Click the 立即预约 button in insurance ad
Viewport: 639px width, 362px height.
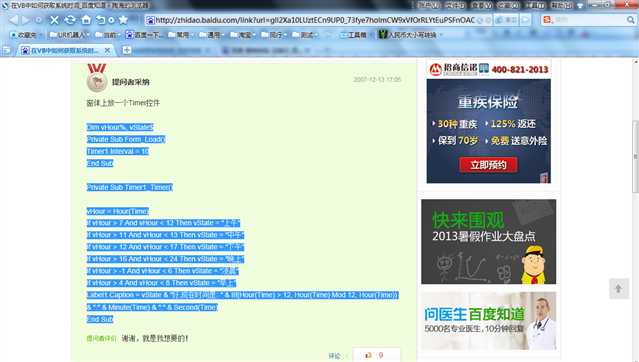pyautogui.click(x=489, y=165)
